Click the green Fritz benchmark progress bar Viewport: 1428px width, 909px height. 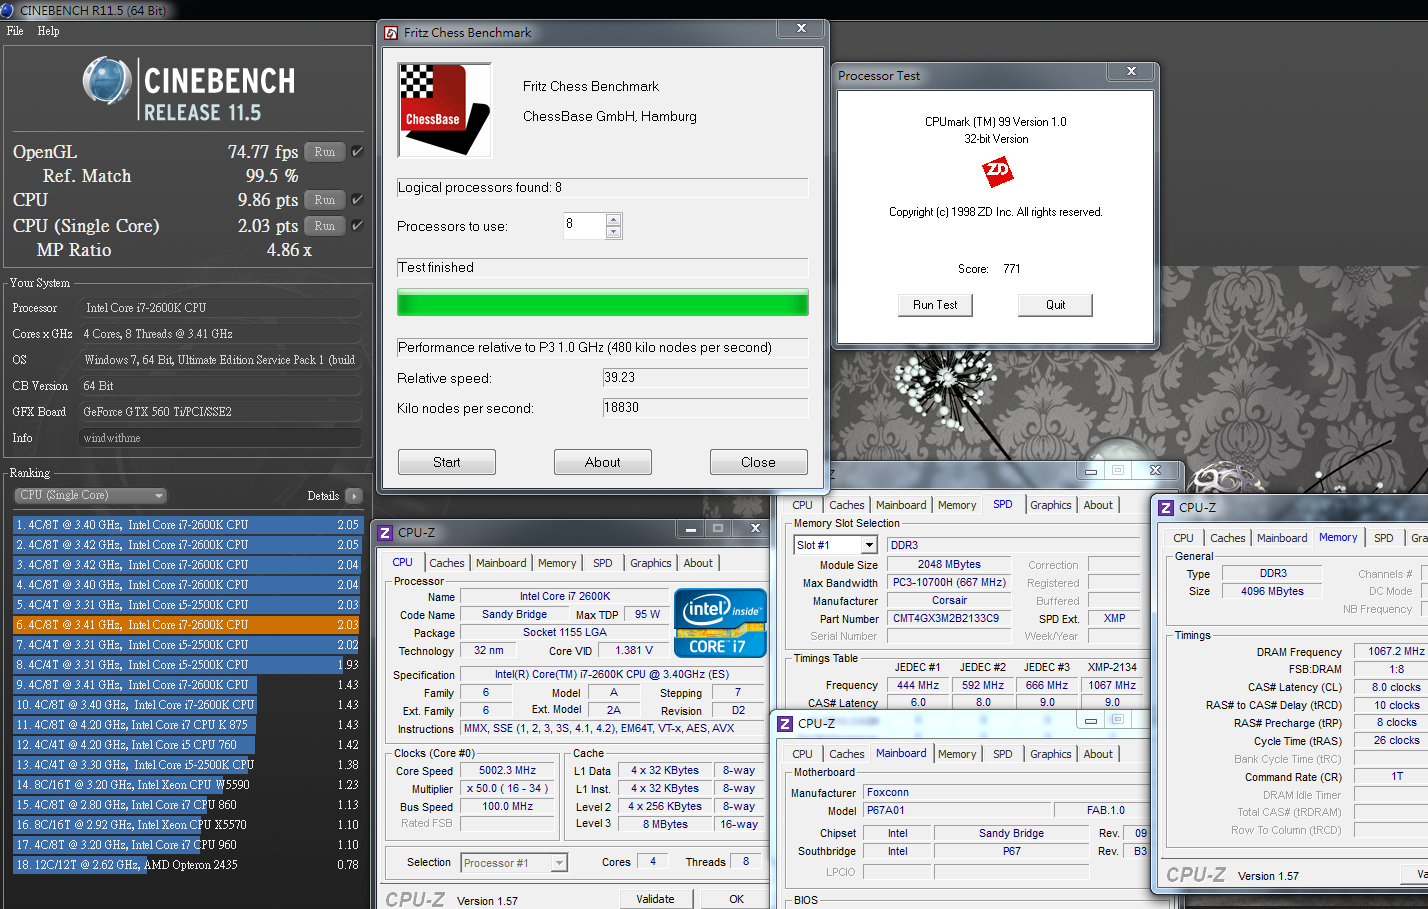click(x=603, y=303)
